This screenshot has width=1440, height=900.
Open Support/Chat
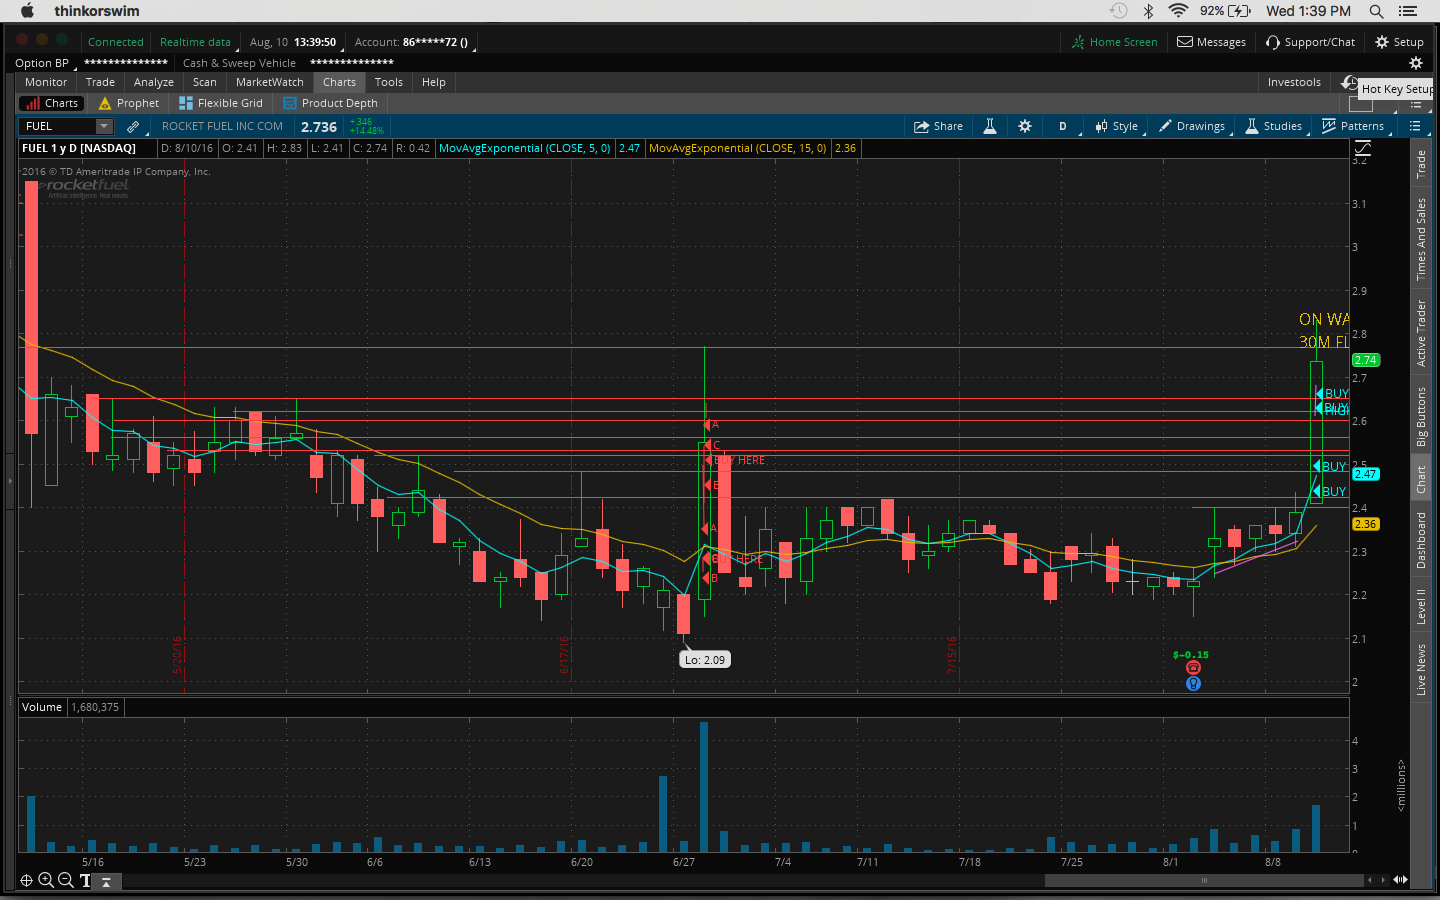[1310, 42]
